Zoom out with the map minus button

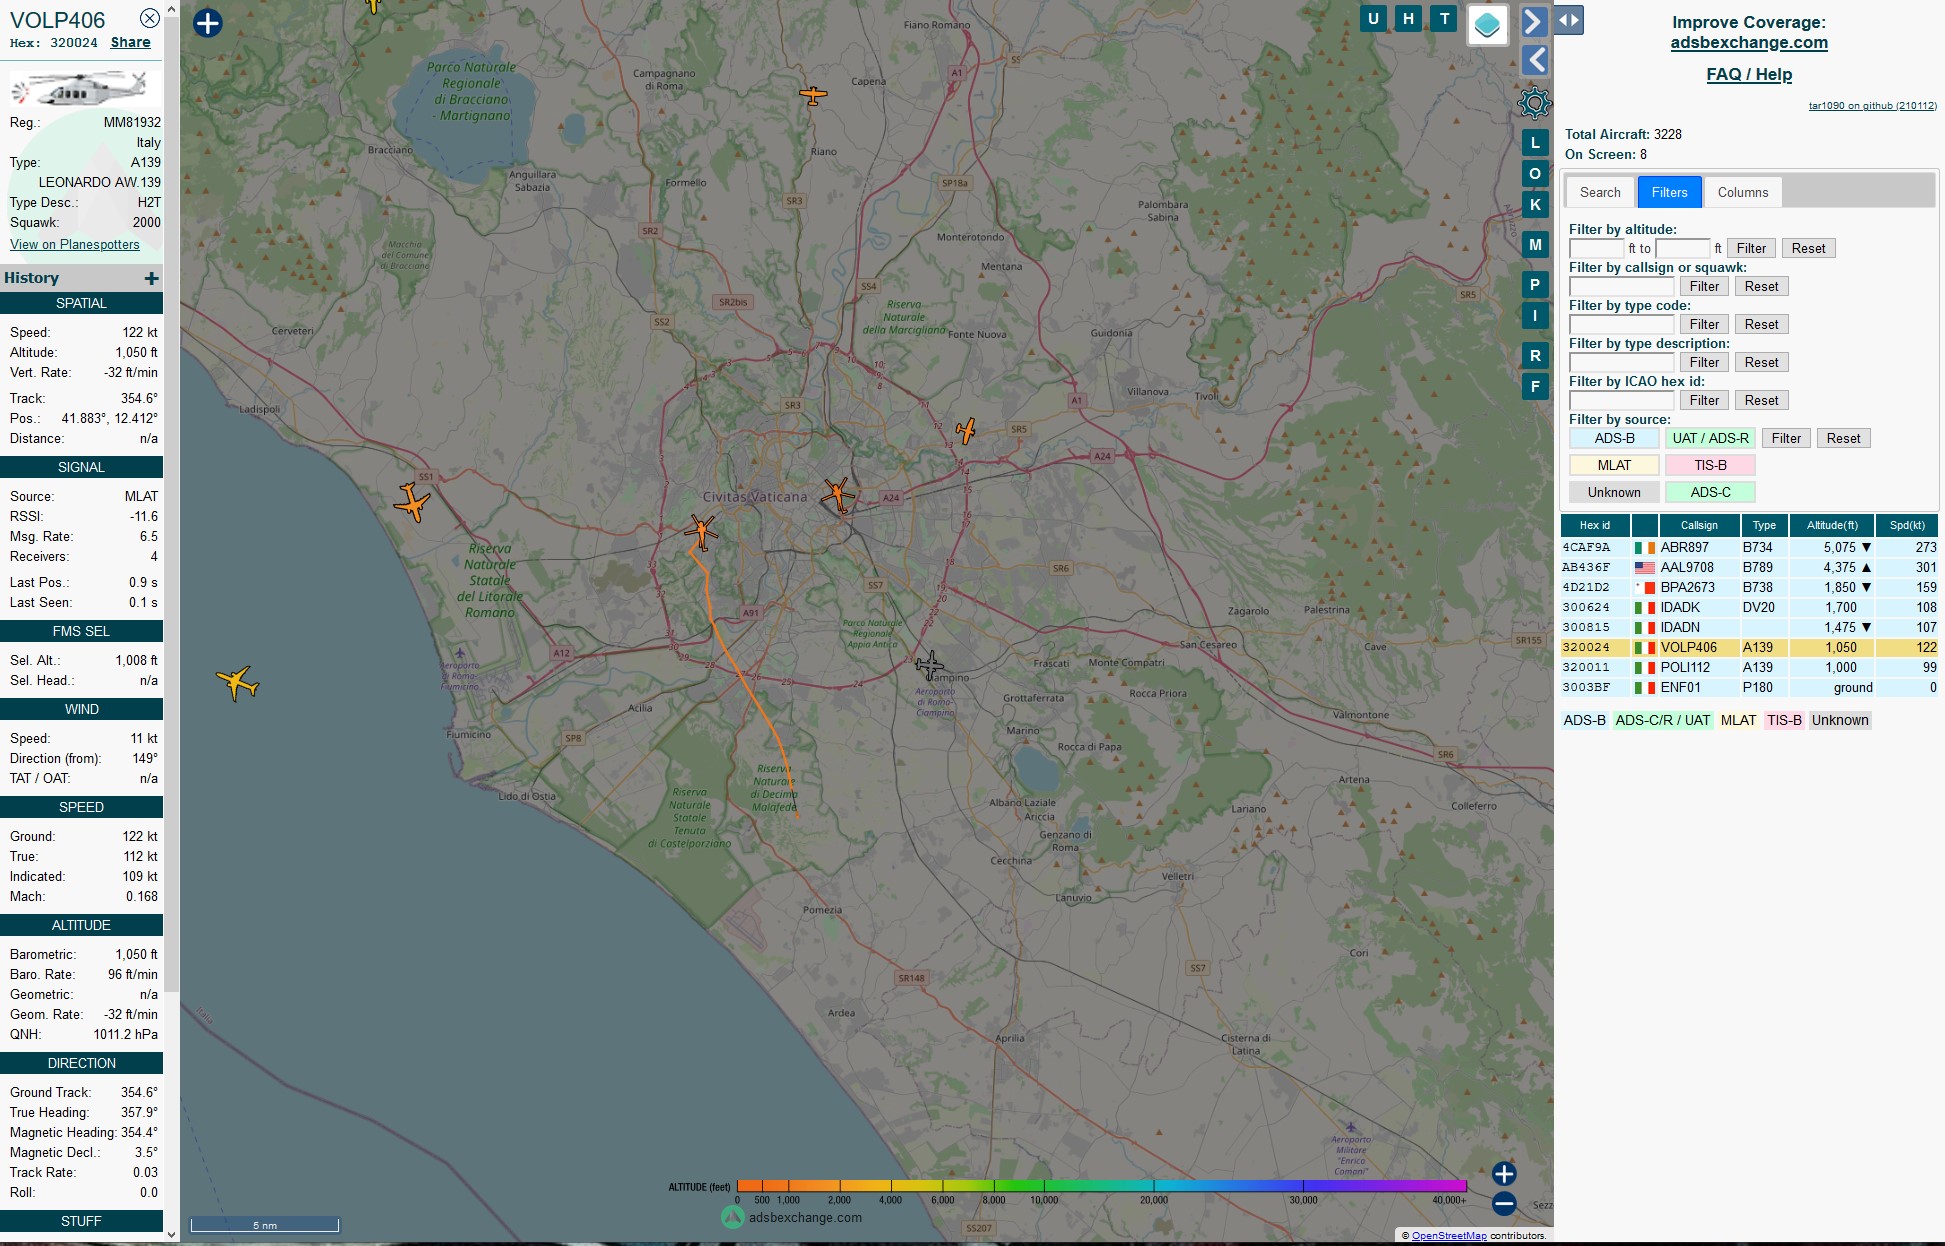pos(1503,1204)
